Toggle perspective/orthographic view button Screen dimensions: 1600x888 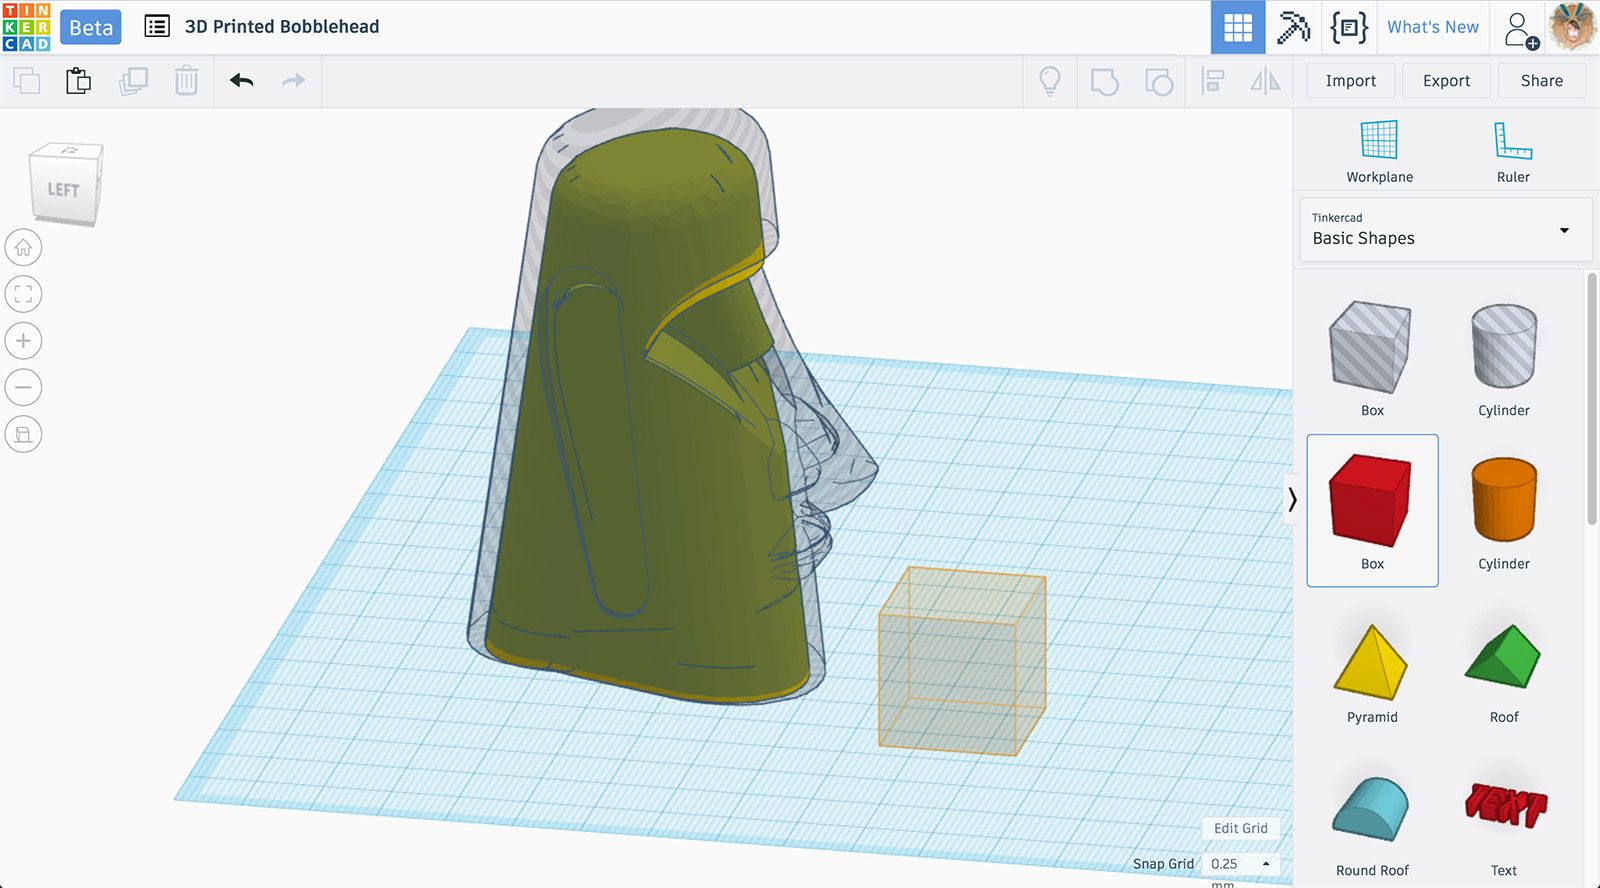pos(23,434)
